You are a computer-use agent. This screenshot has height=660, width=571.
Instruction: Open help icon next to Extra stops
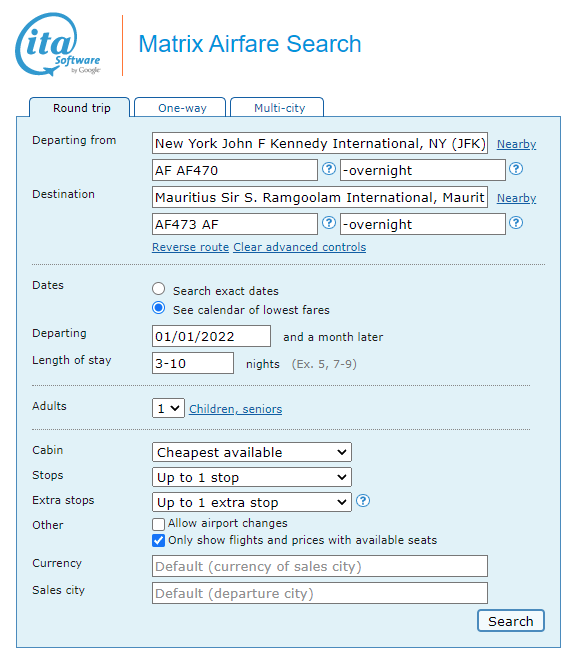coord(363,501)
